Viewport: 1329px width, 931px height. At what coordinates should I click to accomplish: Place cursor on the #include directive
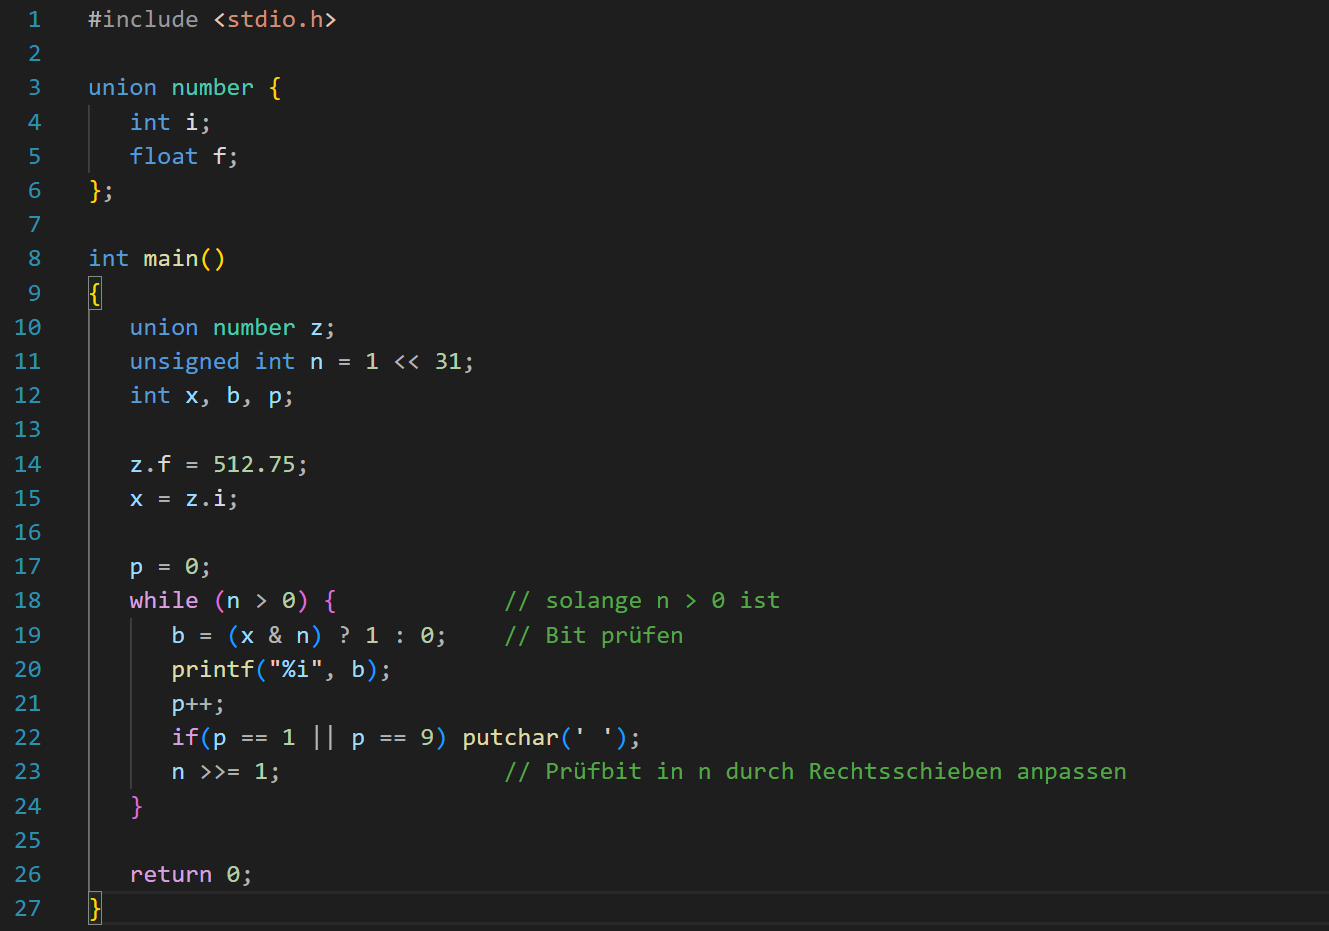point(143,20)
